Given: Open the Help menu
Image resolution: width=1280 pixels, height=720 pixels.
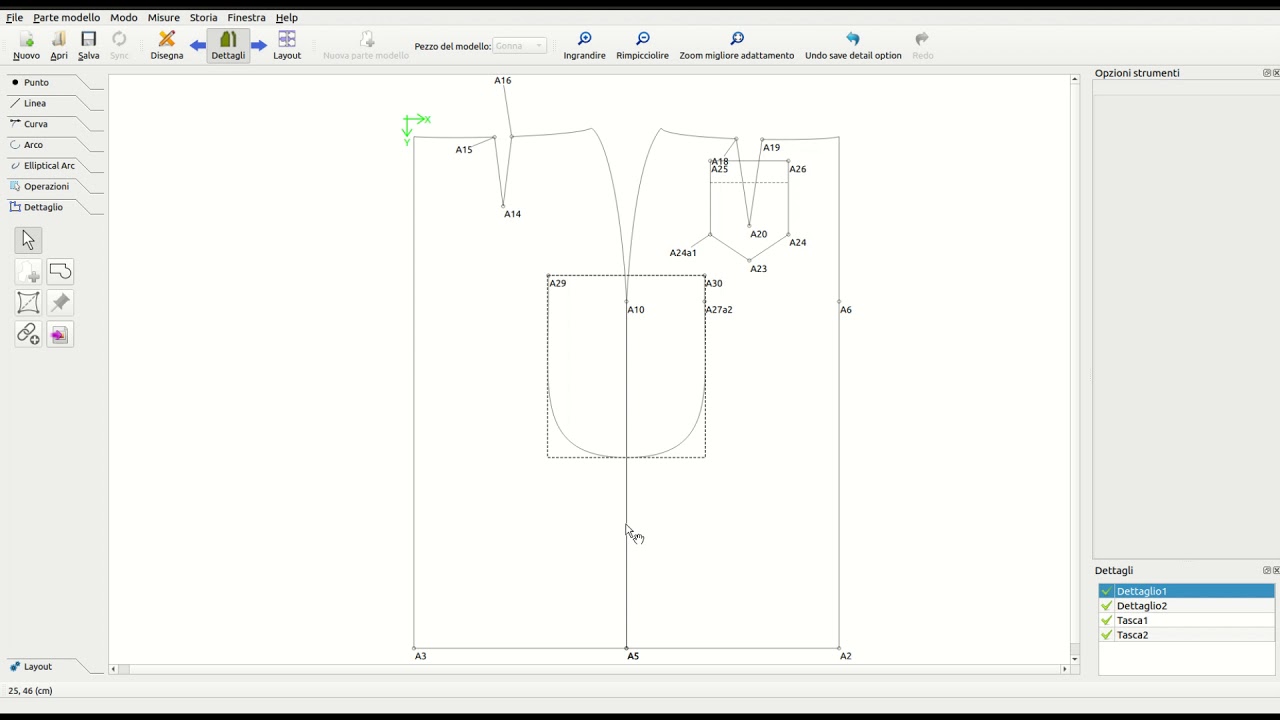Looking at the screenshot, I should coord(287,17).
